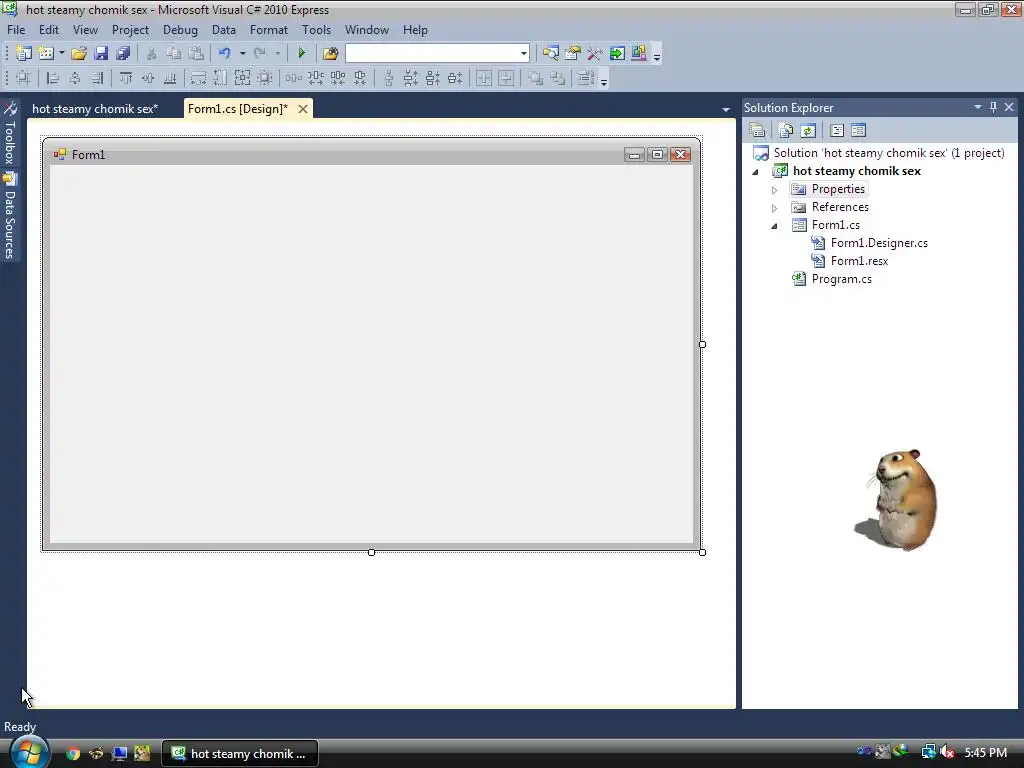Open the active documents list dropdown arrow
1024x768 pixels.
[726, 110]
